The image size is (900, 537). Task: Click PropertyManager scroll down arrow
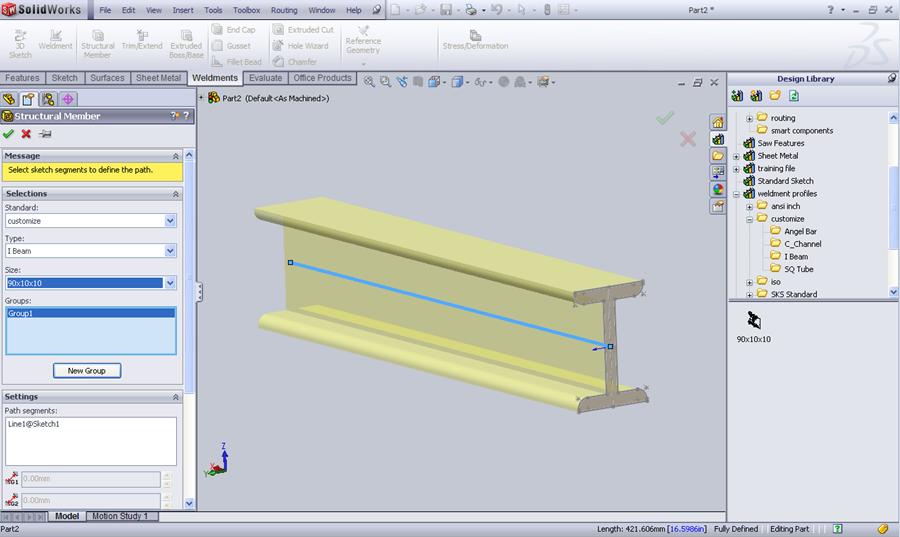click(x=189, y=504)
